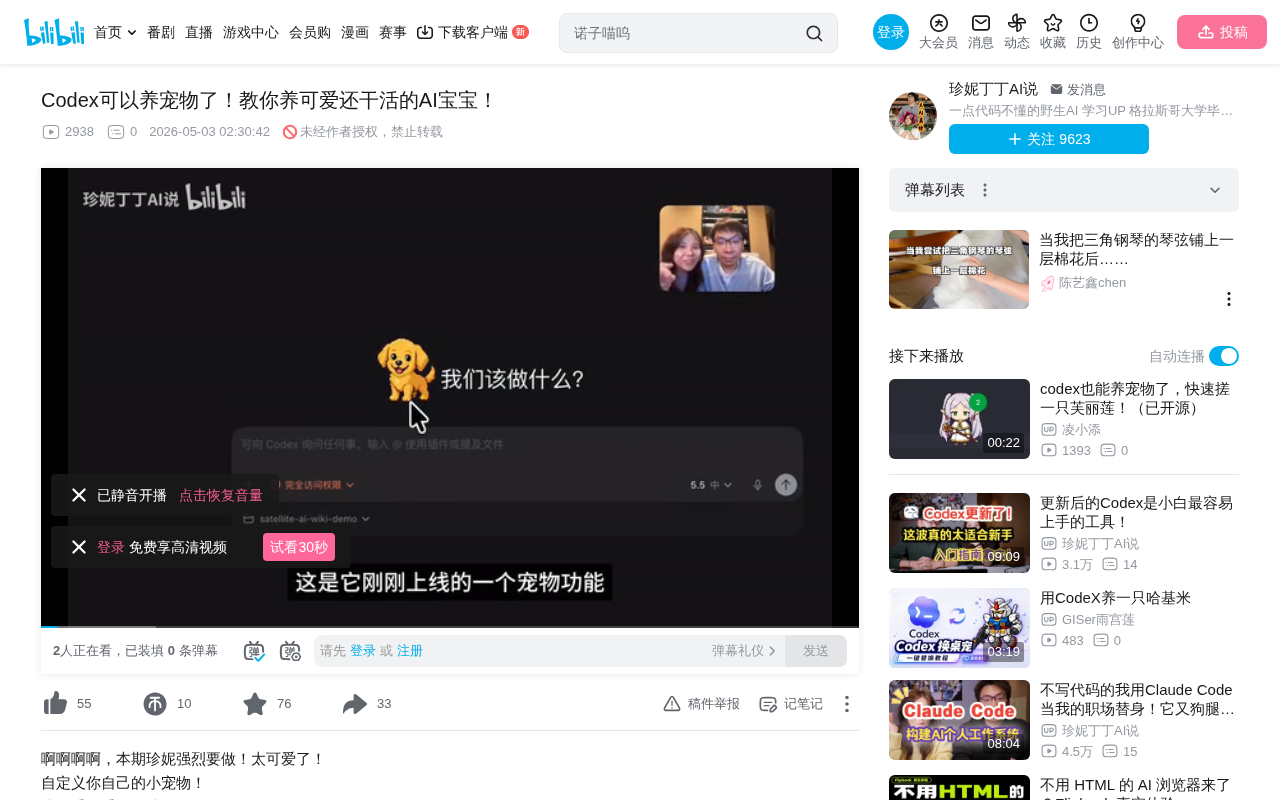Close the login HD video prompt

(79, 547)
